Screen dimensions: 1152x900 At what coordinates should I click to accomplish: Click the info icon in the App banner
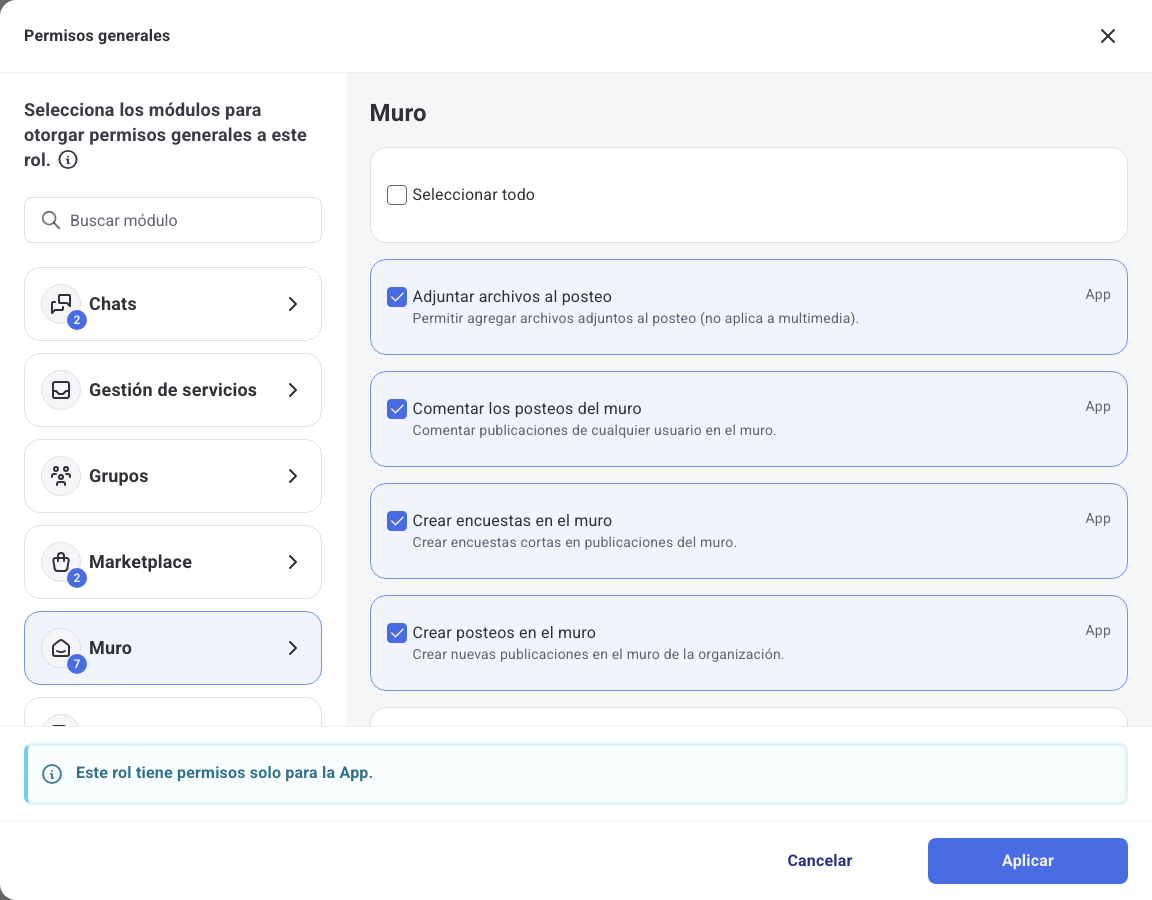tap(52, 774)
